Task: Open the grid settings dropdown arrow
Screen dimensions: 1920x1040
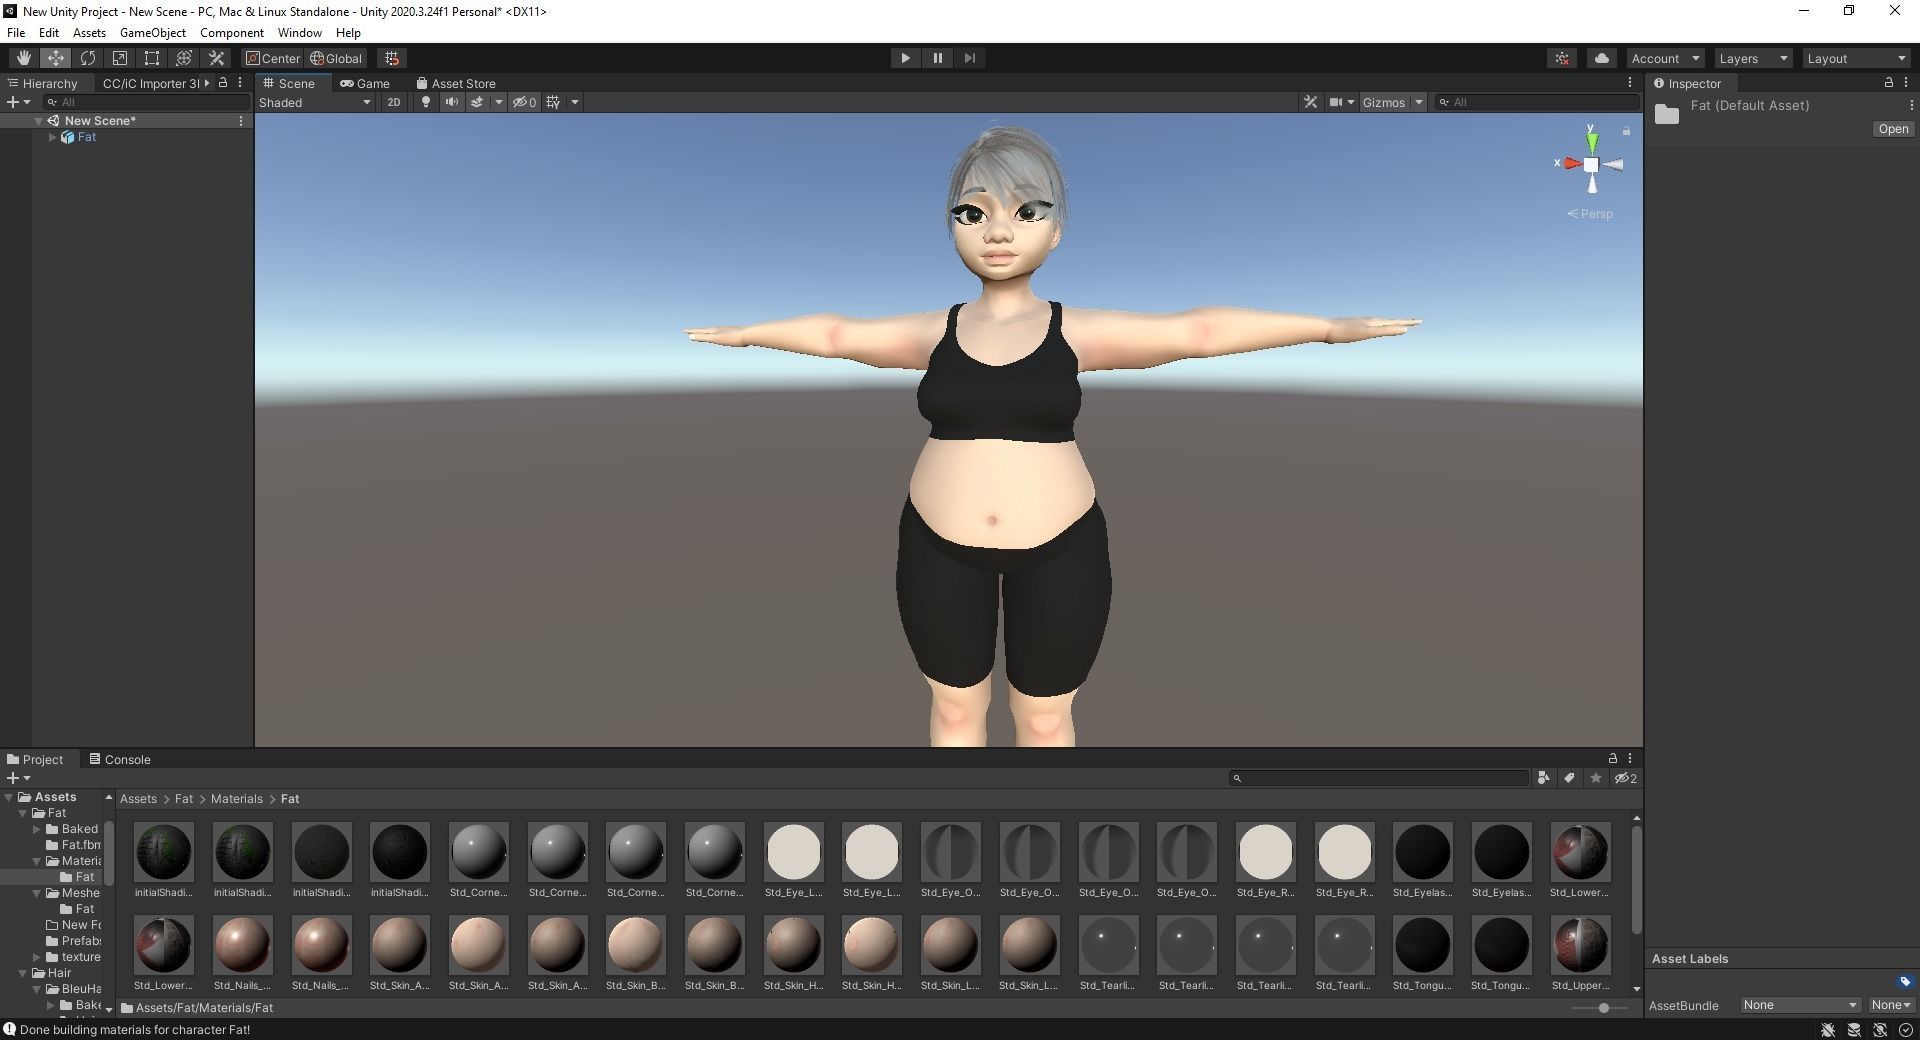Action: pos(574,102)
